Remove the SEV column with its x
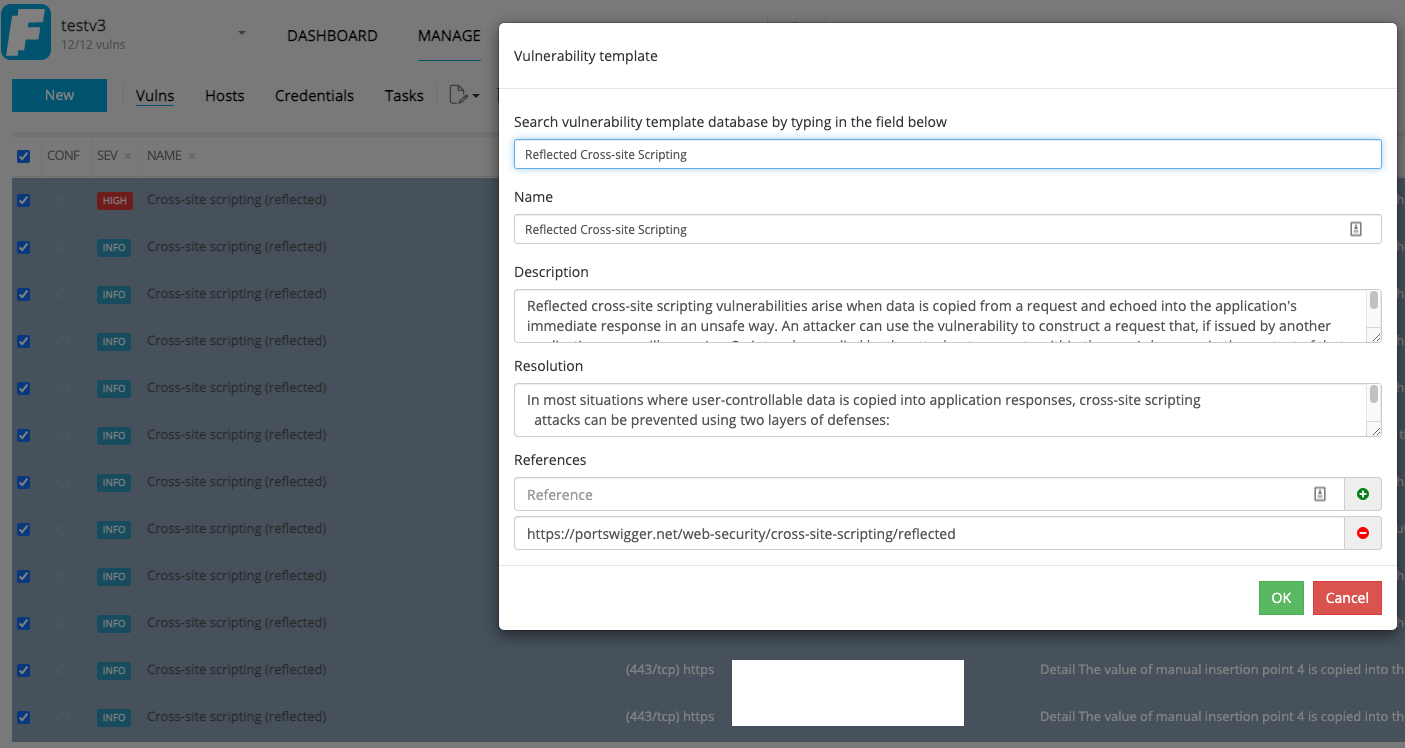Image resolution: width=1405 pixels, height=748 pixels. tap(128, 156)
